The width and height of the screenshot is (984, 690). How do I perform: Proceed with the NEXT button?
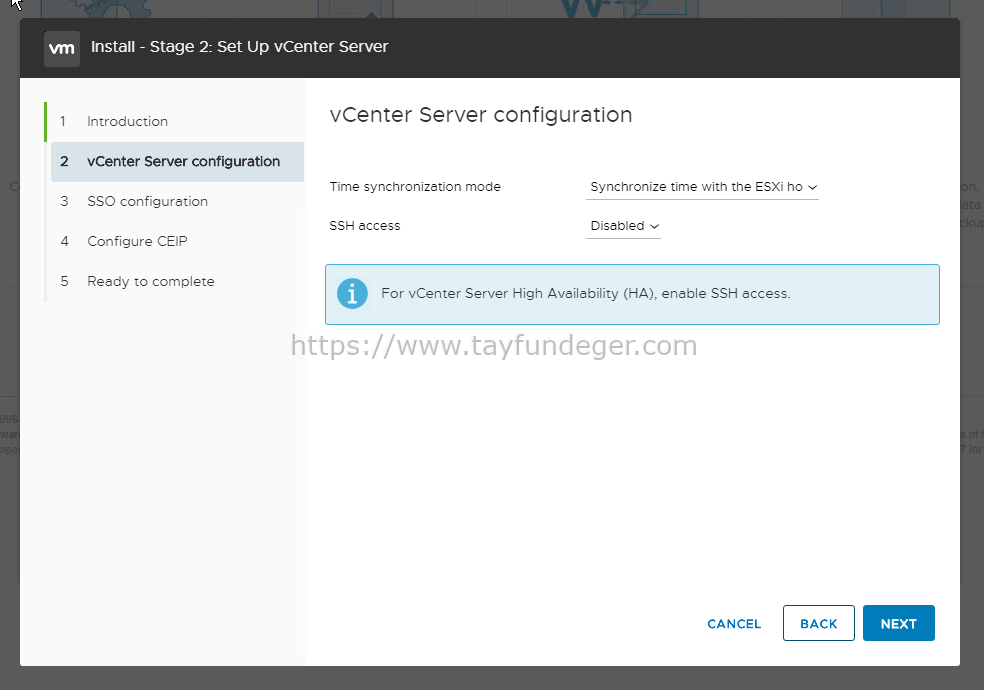(899, 624)
